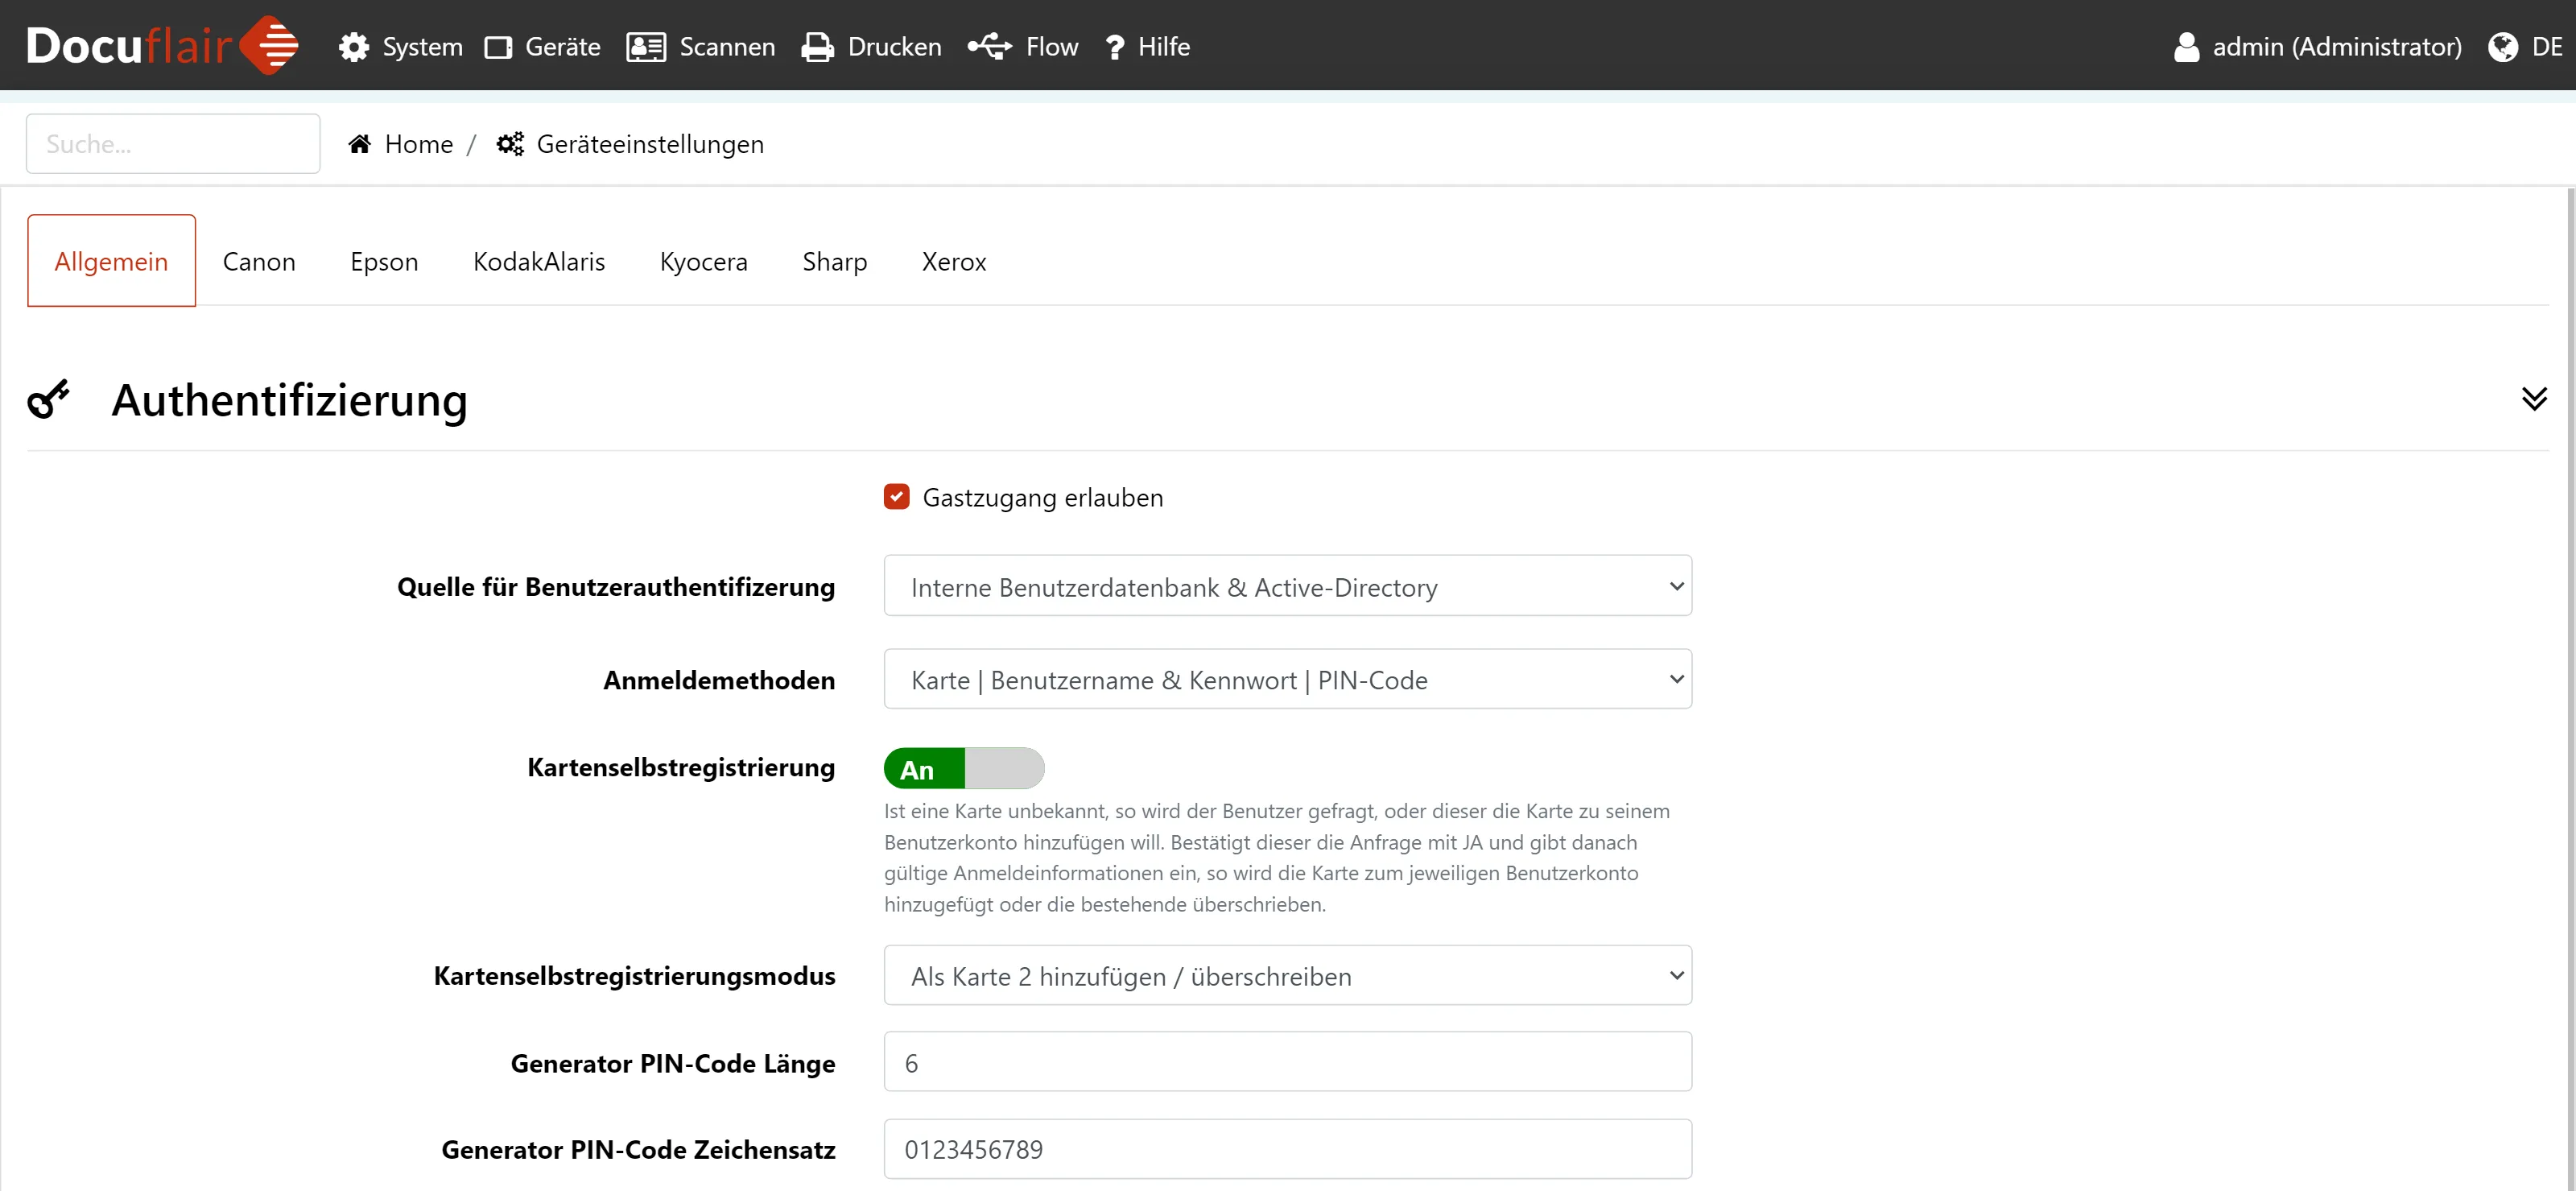Click the Geräteeinstellungen breadcrumb link

point(649,144)
